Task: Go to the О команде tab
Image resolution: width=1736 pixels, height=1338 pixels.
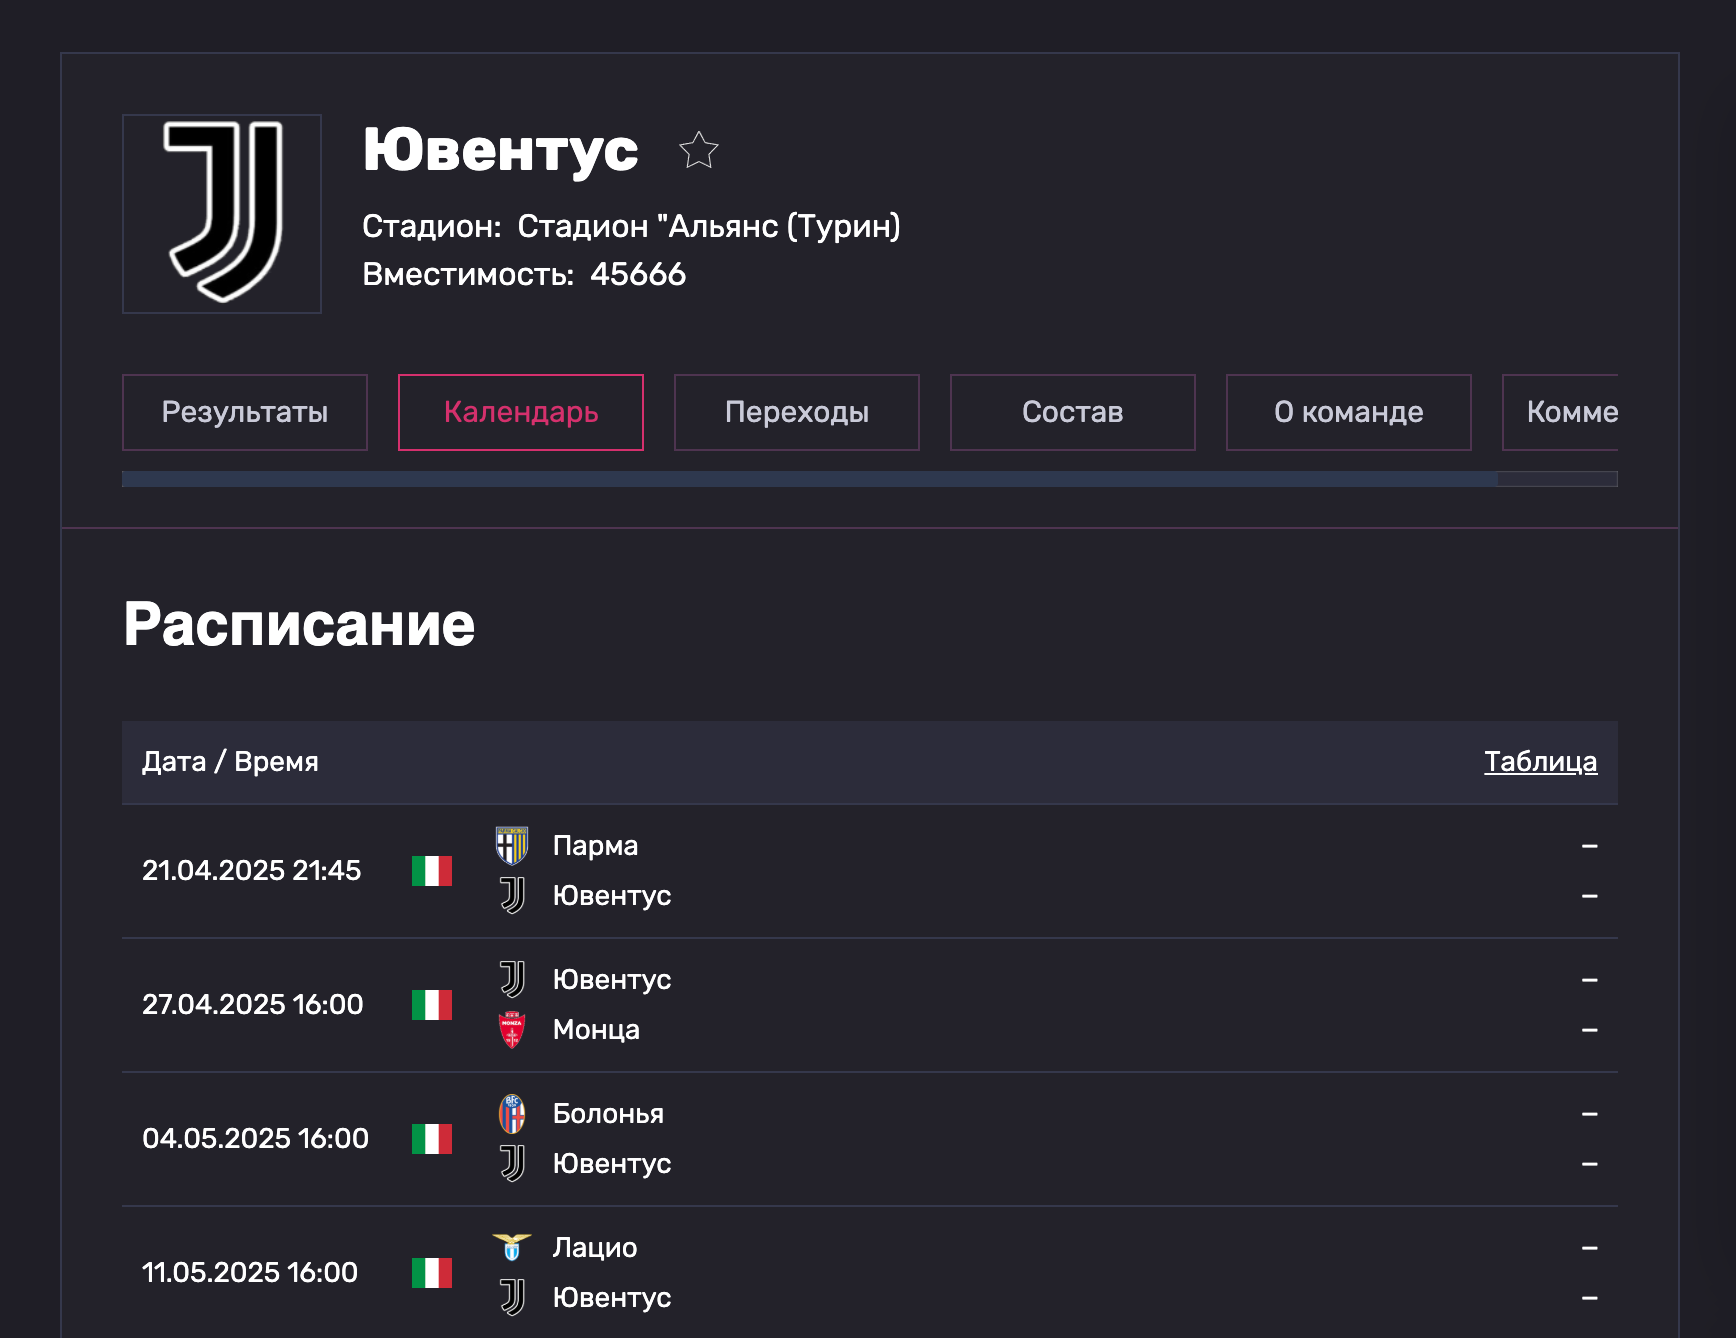Action: tap(1348, 412)
